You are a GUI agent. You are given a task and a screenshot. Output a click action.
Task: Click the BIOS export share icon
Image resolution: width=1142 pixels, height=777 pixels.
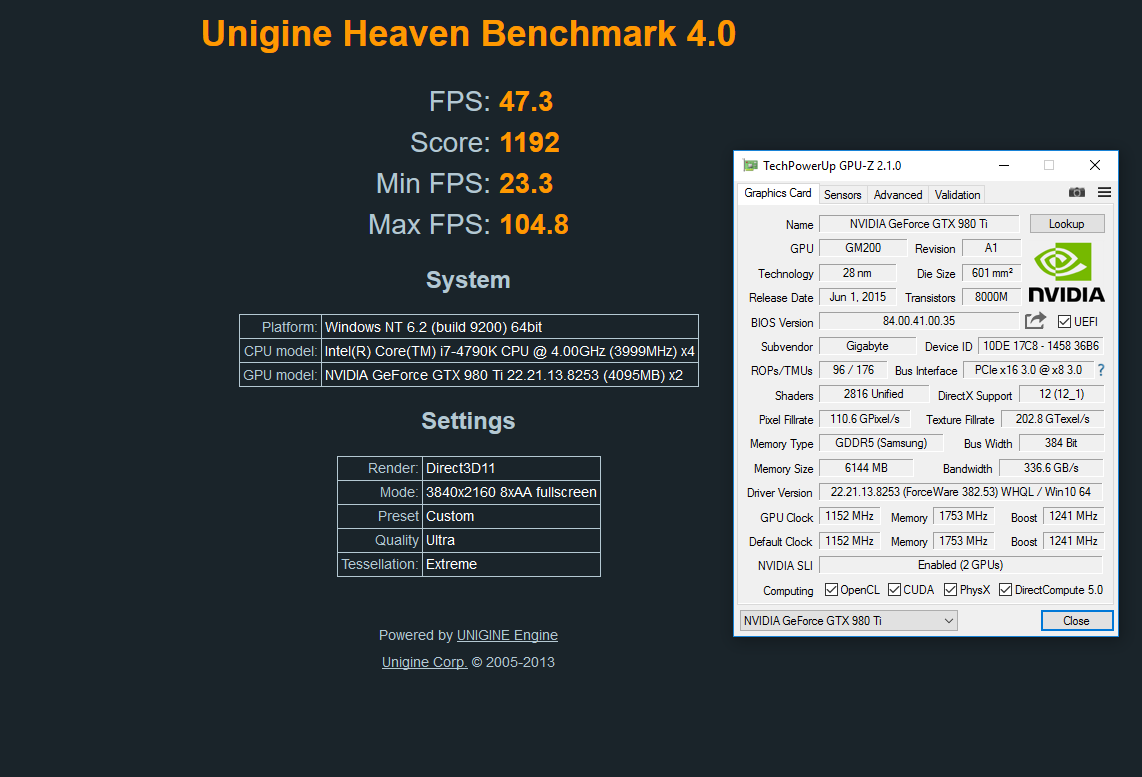[x=1035, y=321]
